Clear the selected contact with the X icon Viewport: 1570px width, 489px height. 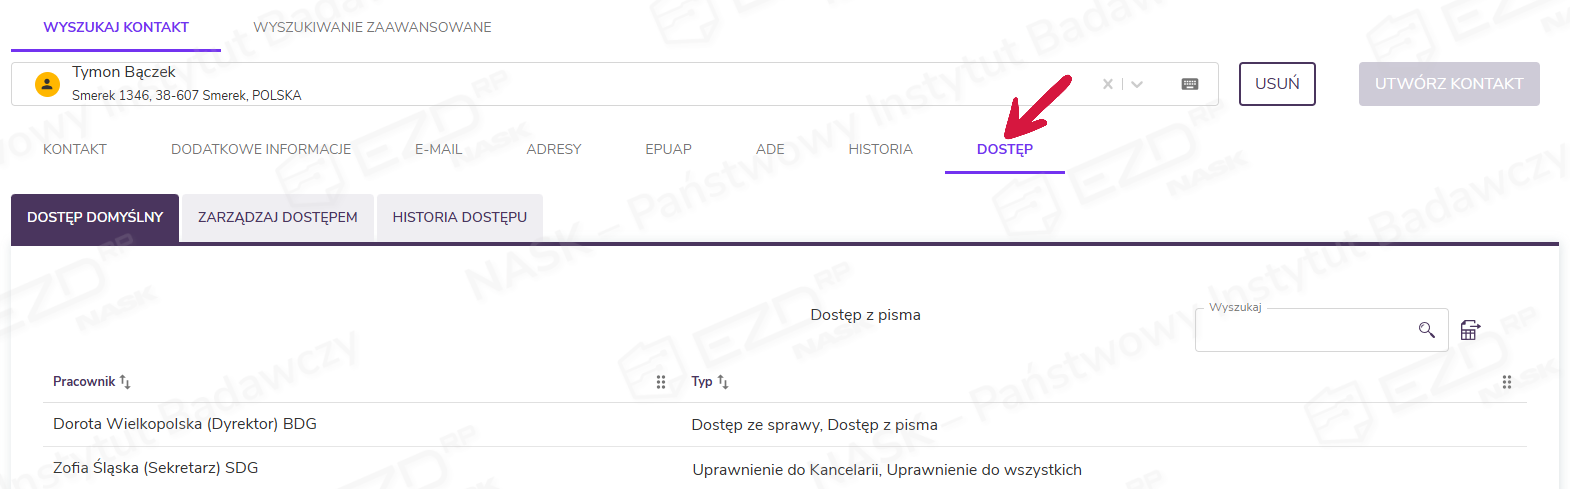1107,84
